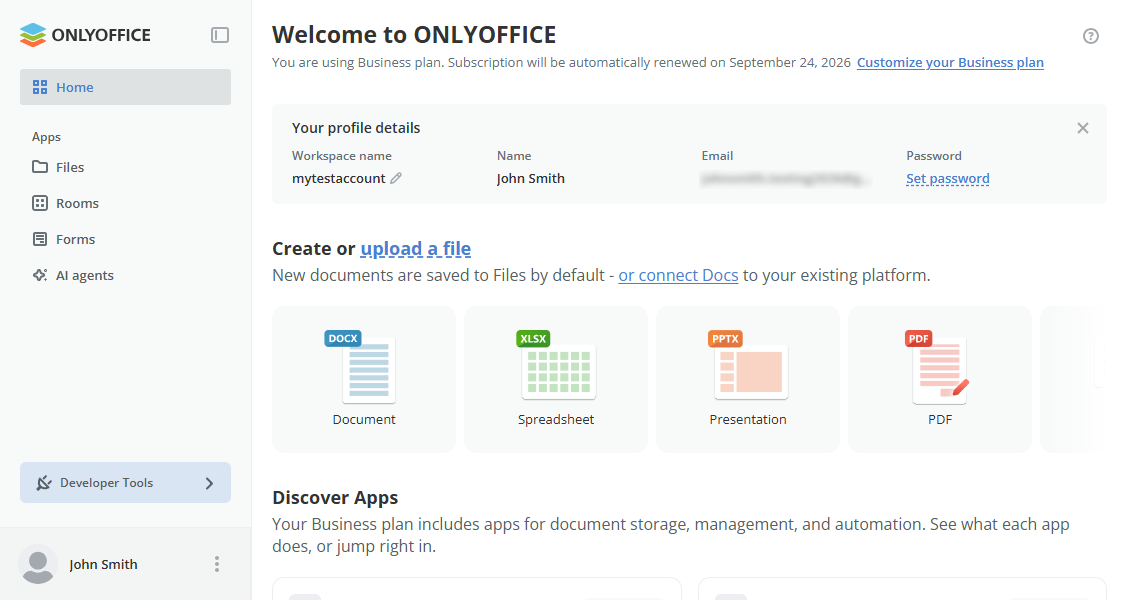1144x600 pixels.
Task: Click the upload a file link
Action: tap(416, 249)
